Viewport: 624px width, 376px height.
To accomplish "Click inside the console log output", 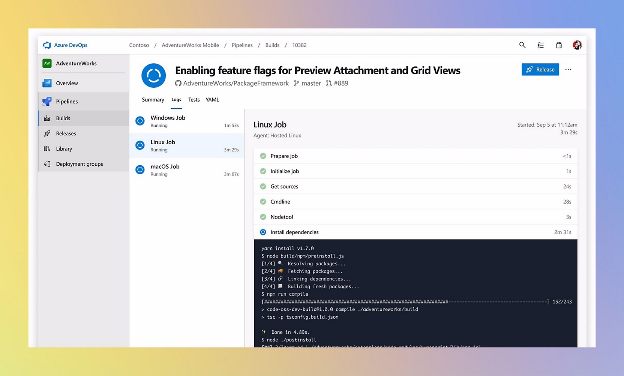I will 415,293.
